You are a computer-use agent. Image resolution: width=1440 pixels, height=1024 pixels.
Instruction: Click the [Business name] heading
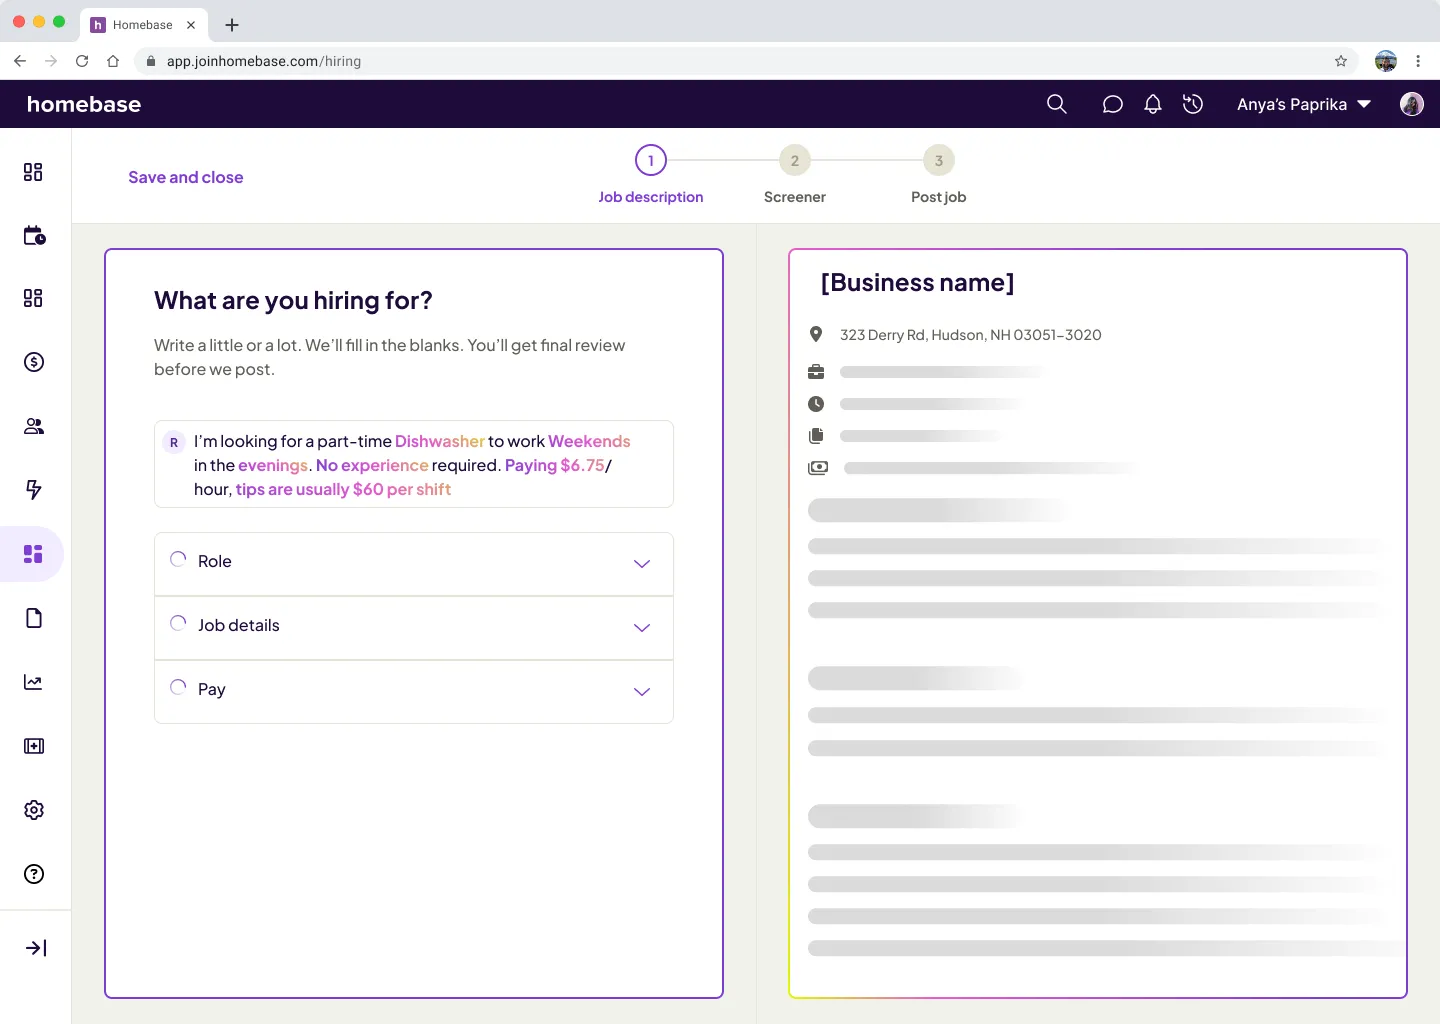[x=917, y=283]
